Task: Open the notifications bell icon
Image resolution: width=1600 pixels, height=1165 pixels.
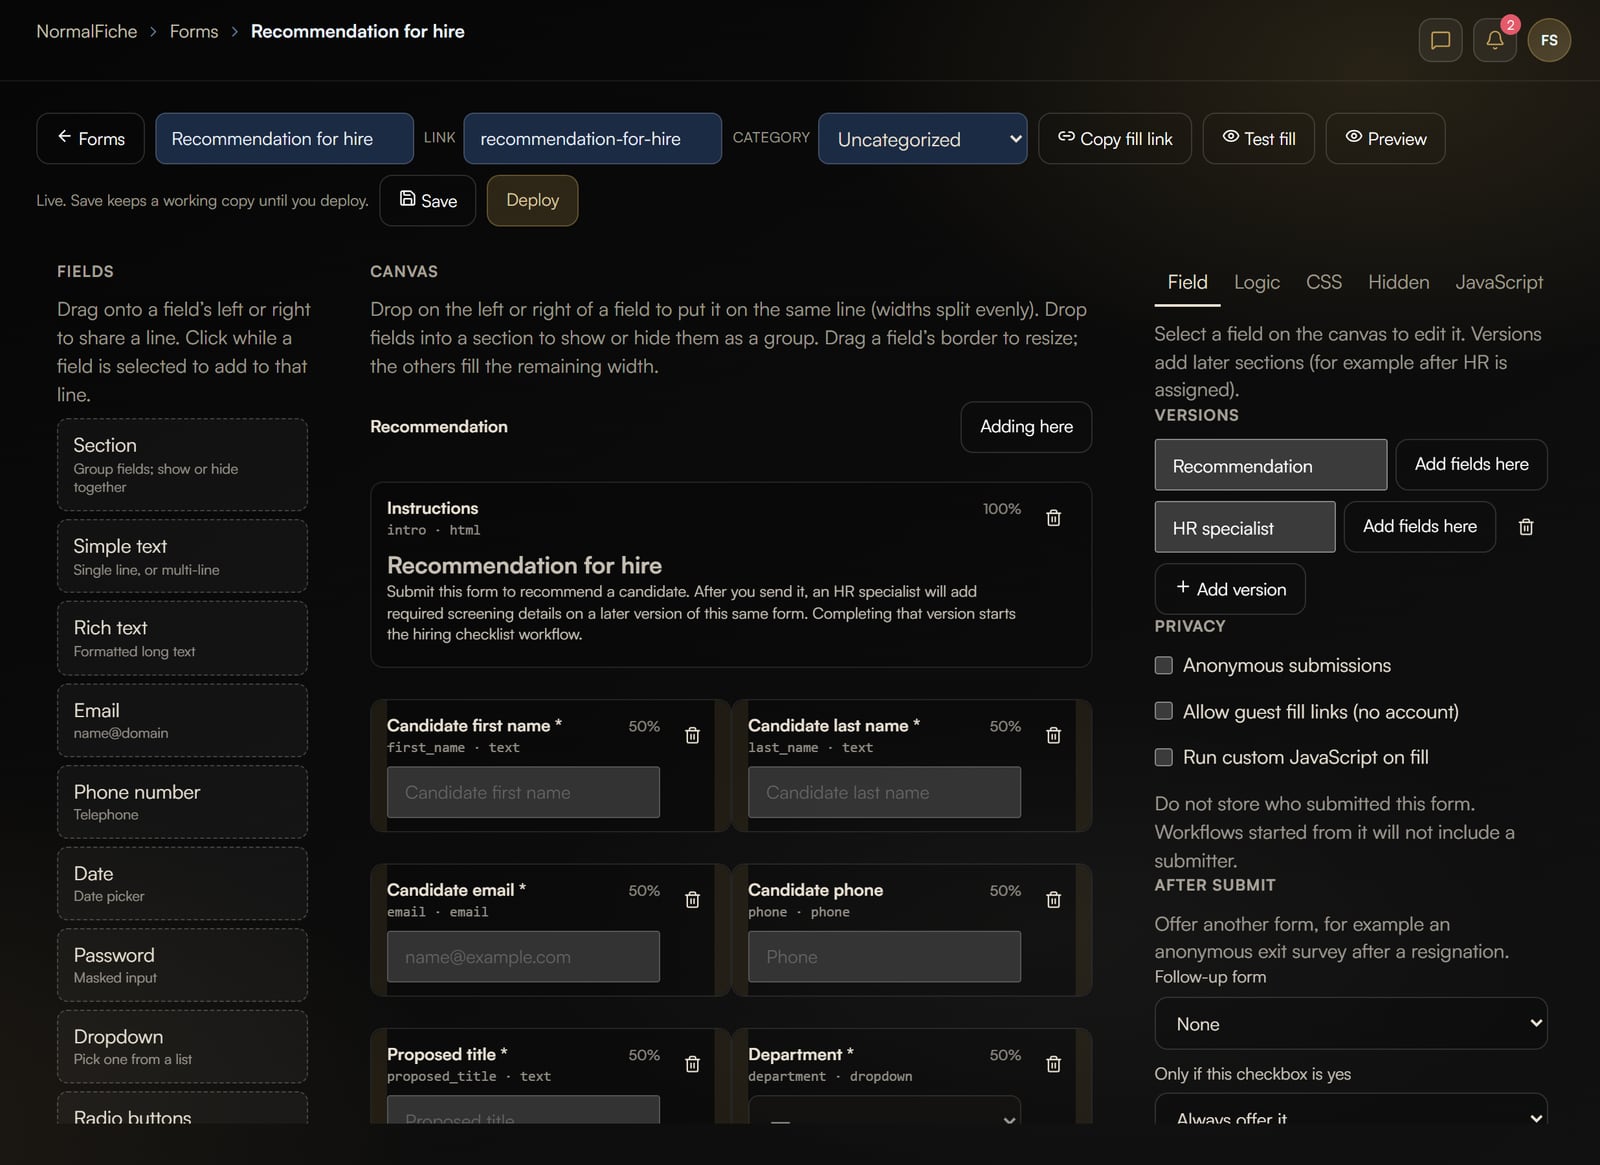Action: pos(1494,40)
